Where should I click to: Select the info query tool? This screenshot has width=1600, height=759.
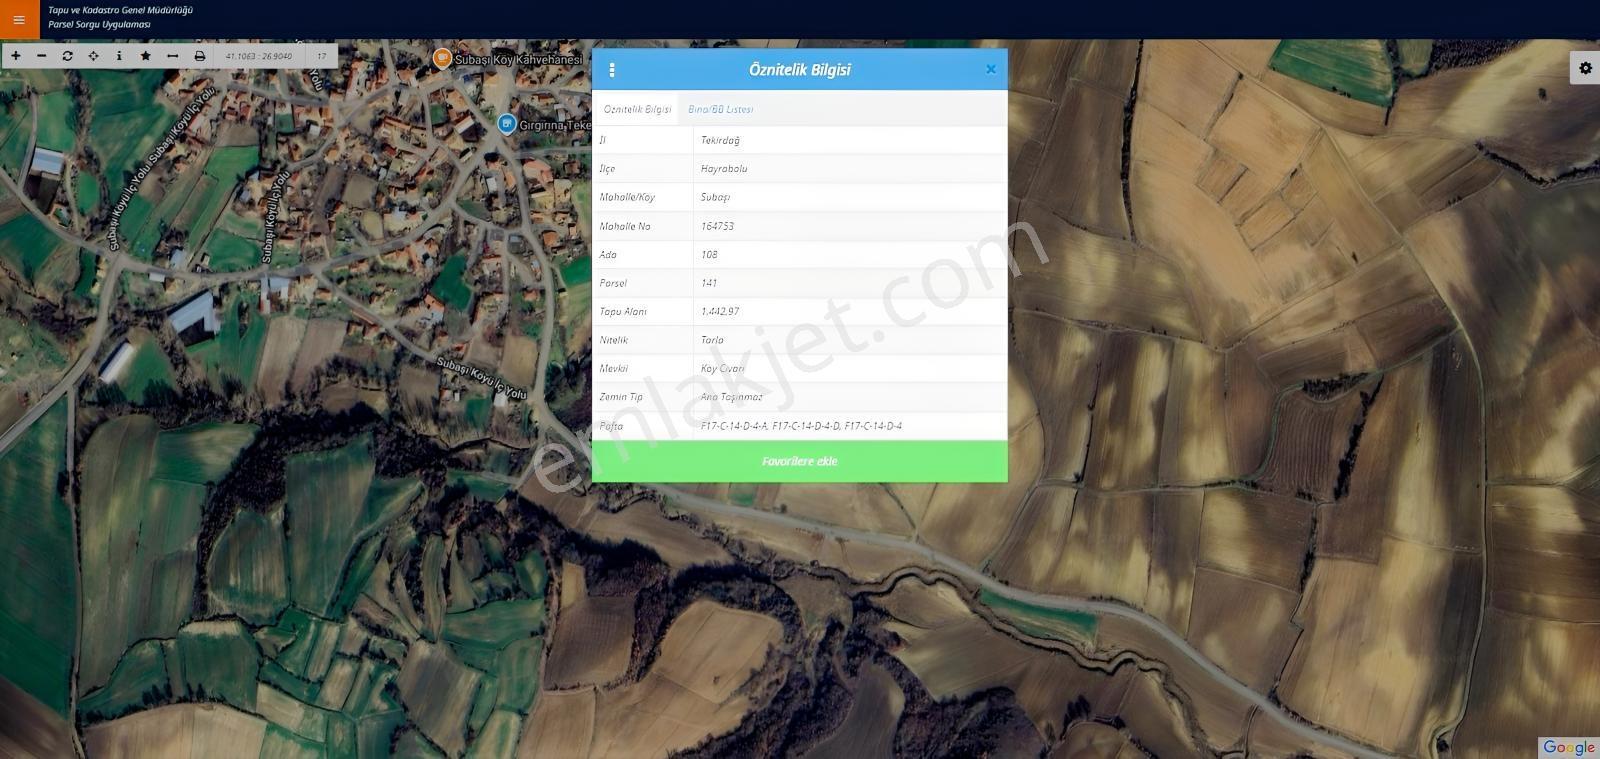119,56
